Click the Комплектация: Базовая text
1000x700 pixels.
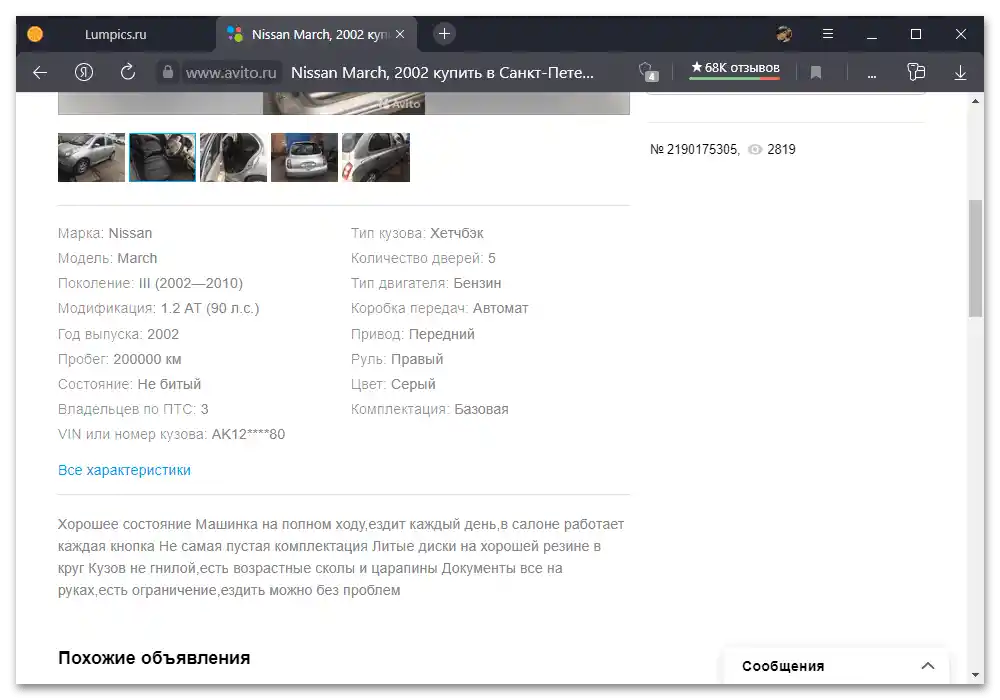coord(430,409)
